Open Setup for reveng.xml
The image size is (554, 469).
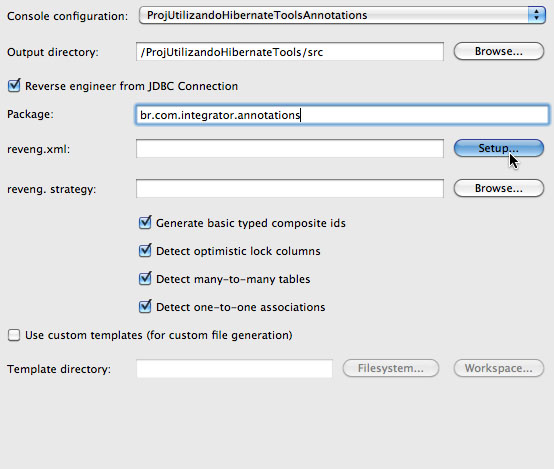pyautogui.click(x=499, y=148)
